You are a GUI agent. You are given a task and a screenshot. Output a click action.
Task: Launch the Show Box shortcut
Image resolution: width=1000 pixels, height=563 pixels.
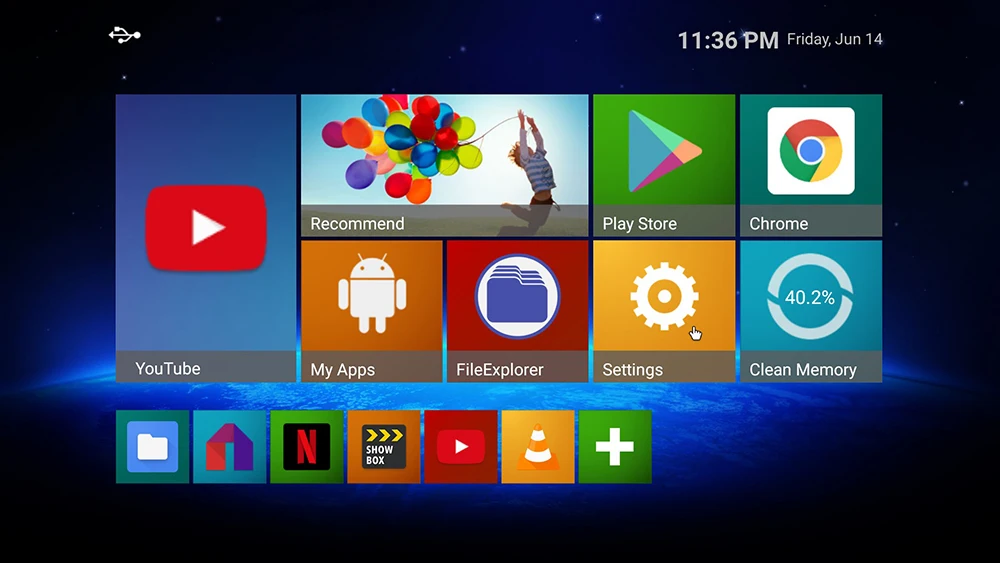pos(384,447)
